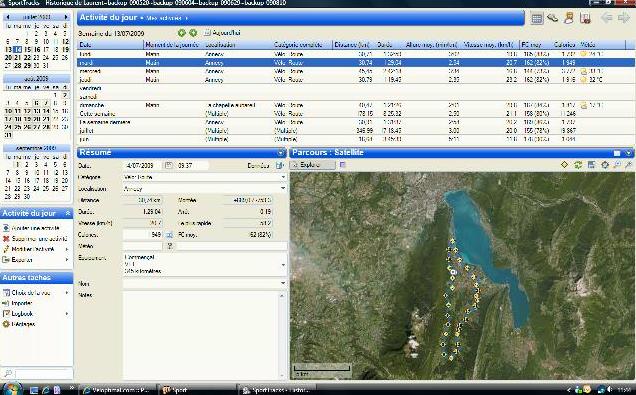Expand the Équipement dropdown
The width and height of the screenshot is (636, 395).
[x=283, y=265]
